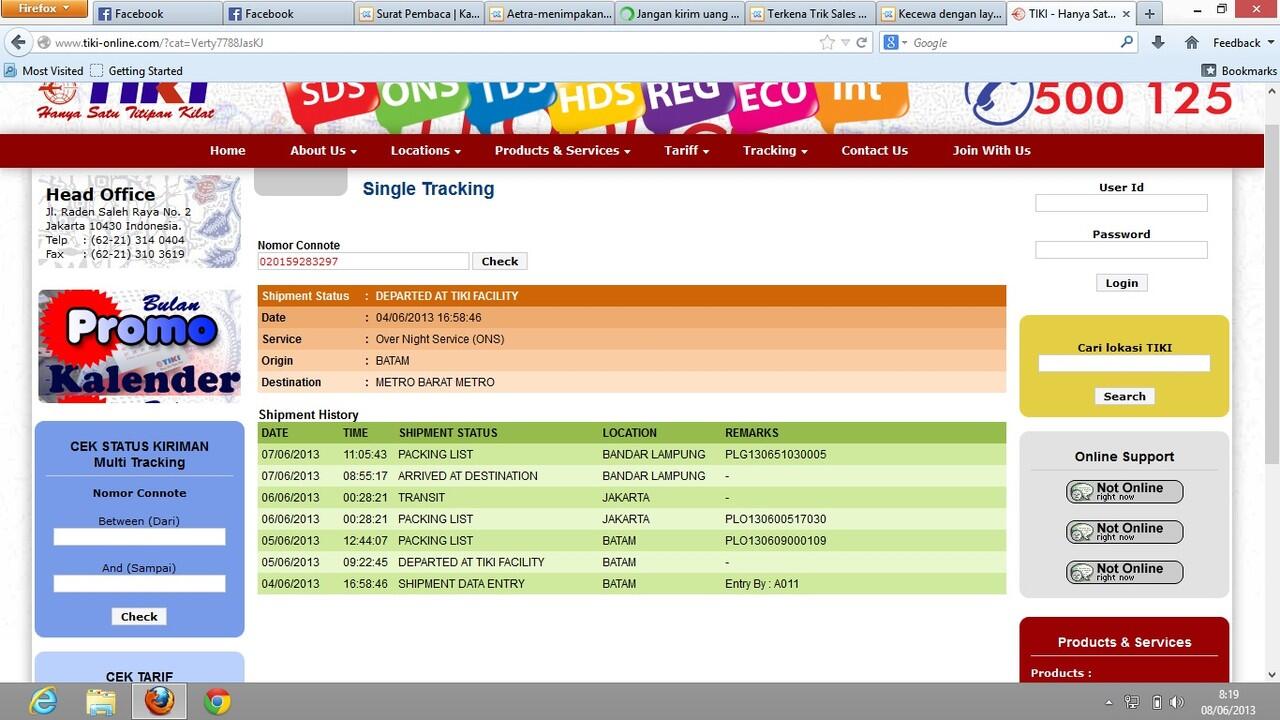Switch to the Jangan kirim uang tab
Screen dimensions: 1280x720
coord(680,14)
